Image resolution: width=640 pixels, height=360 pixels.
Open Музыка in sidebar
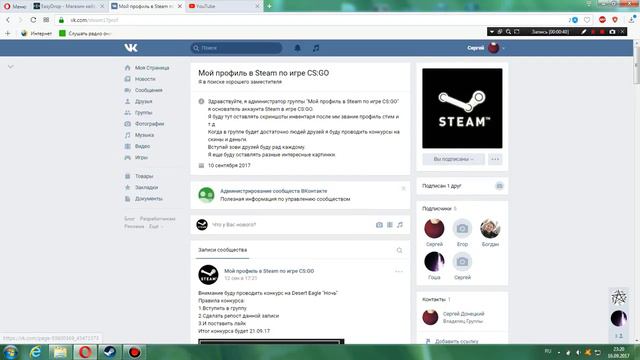(139, 135)
